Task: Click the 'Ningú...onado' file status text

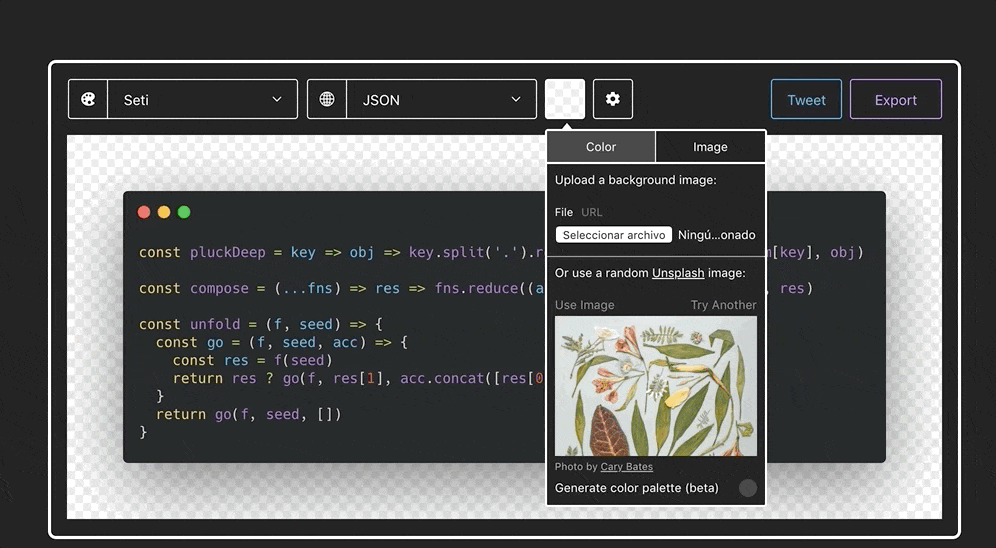Action: [x=717, y=235]
